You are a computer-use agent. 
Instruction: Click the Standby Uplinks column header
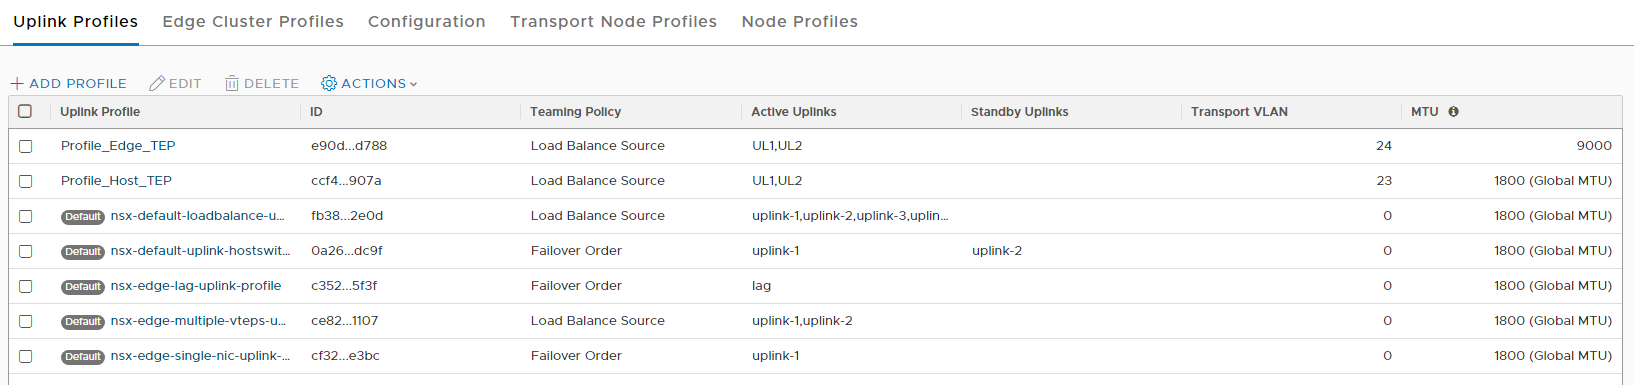coord(1019,112)
